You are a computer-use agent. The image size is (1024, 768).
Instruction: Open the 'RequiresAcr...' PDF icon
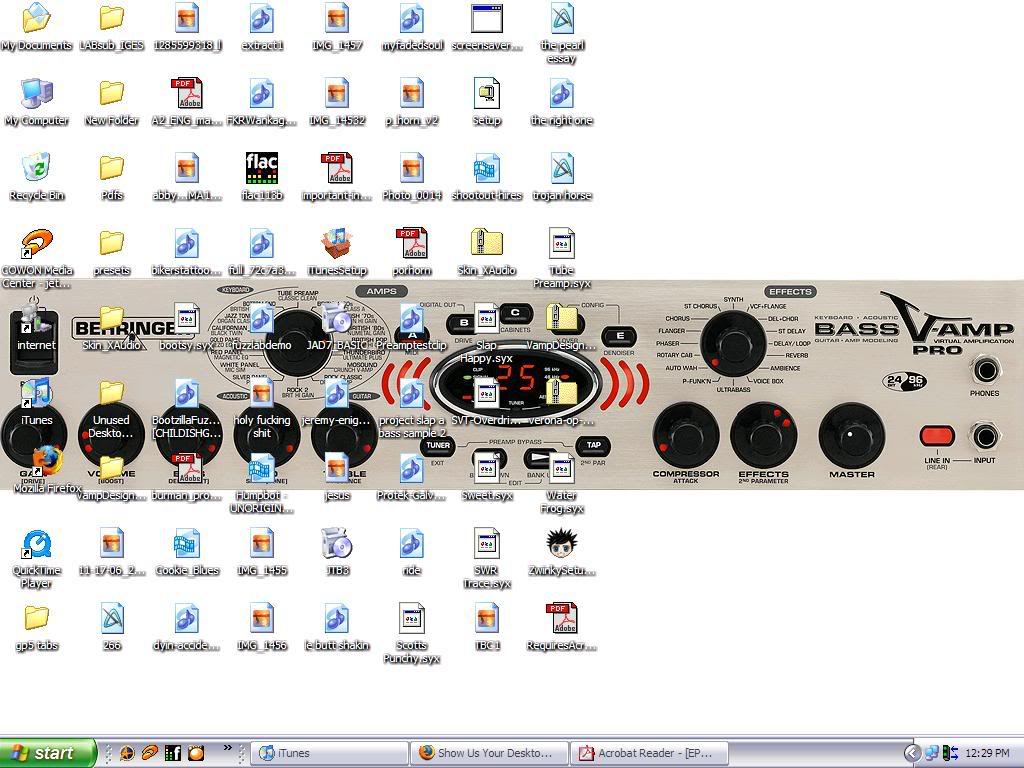click(x=562, y=619)
